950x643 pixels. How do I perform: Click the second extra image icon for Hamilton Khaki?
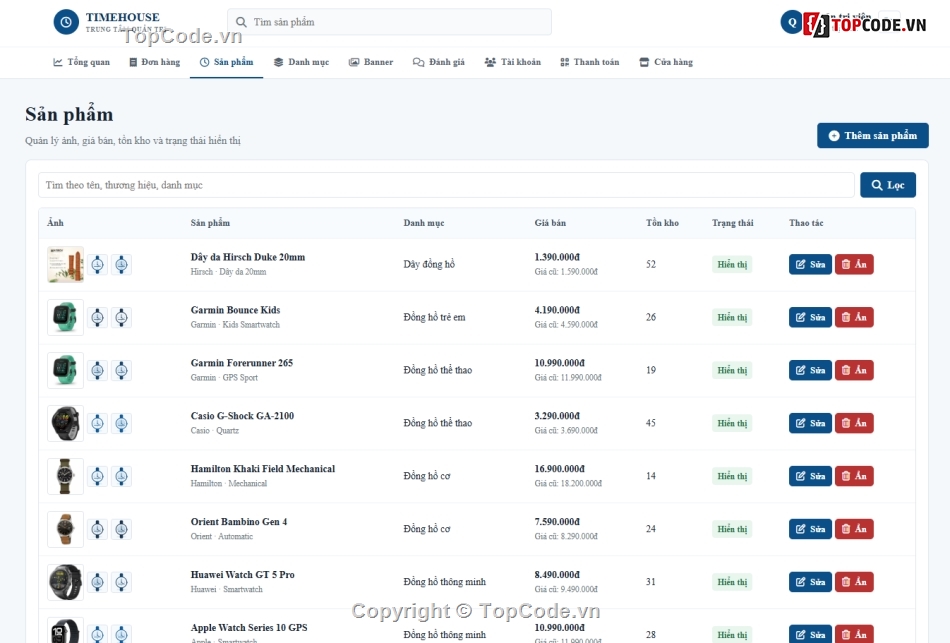121,476
